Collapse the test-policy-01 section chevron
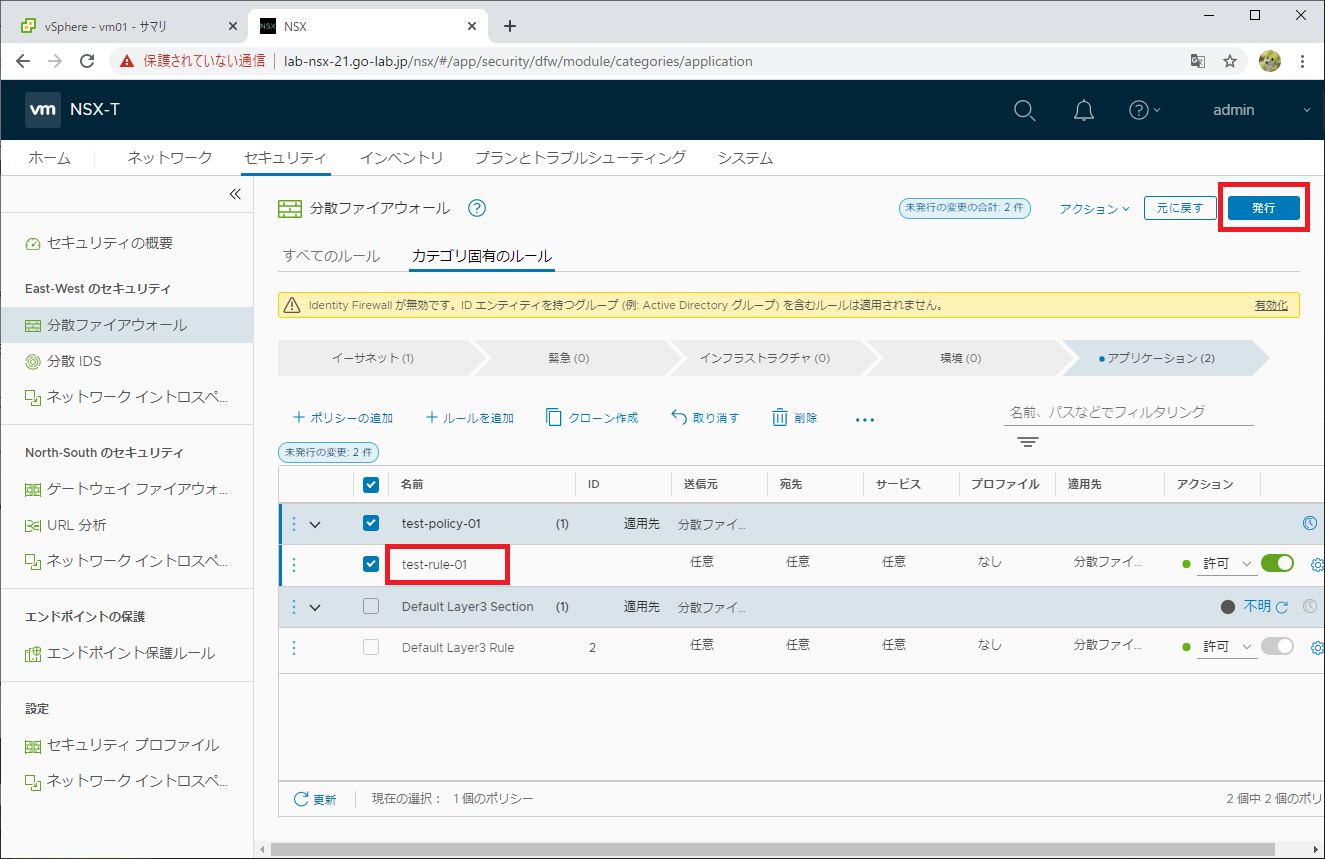The height and width of the screenshot is (859, 1325). pyautogui.click(x=316, y=524)
